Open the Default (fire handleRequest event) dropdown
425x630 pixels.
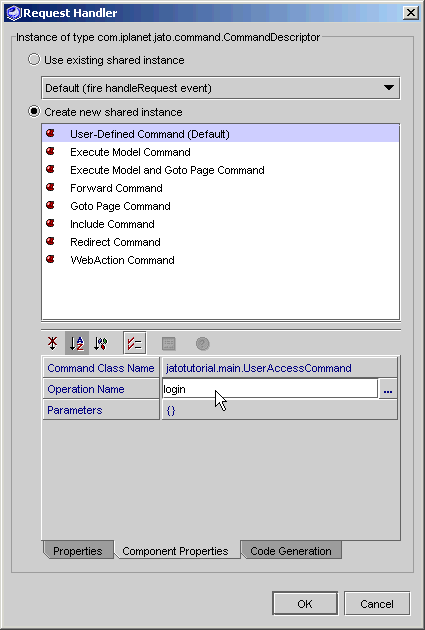[221, 88]
